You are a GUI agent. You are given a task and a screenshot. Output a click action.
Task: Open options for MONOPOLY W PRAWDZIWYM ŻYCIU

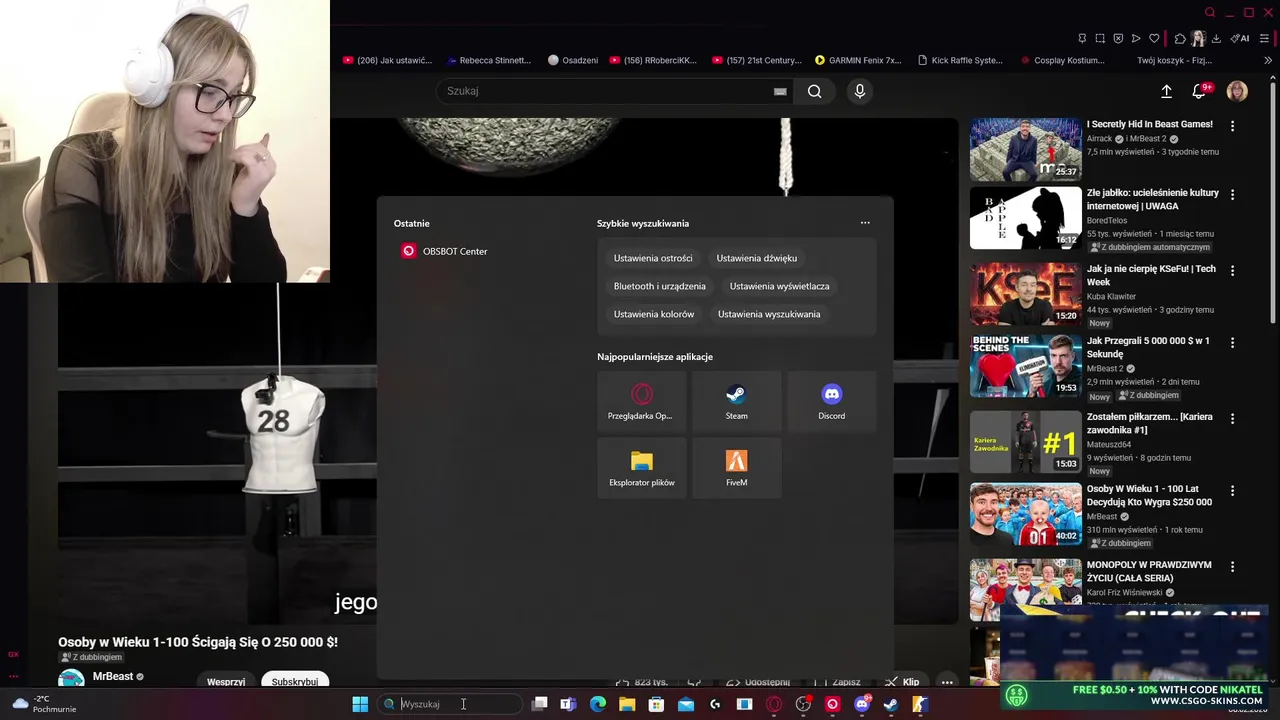pyautogui.click(x=1232, y=566)
